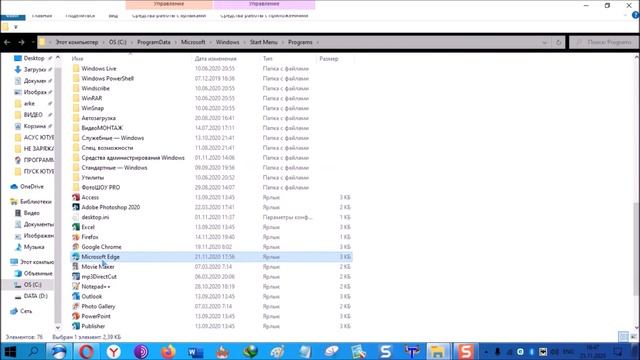Open Средства работы с приложениями tab
Viewport: 640px width, 360px height.
pyautogui.click(x=264, y=16)
